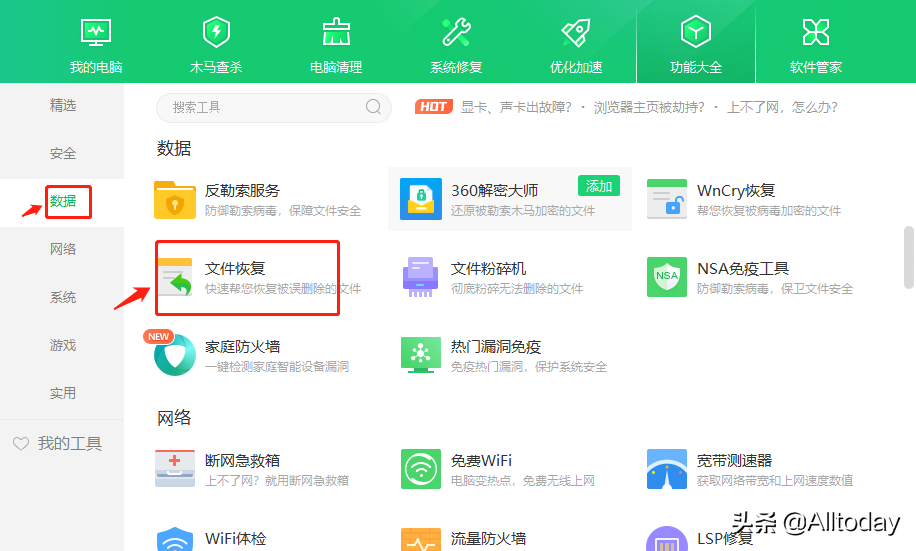This screenshot has height=551, width=916.
Task: Open NSA免疫工具 shield icon
Action: tap(667, 278)
